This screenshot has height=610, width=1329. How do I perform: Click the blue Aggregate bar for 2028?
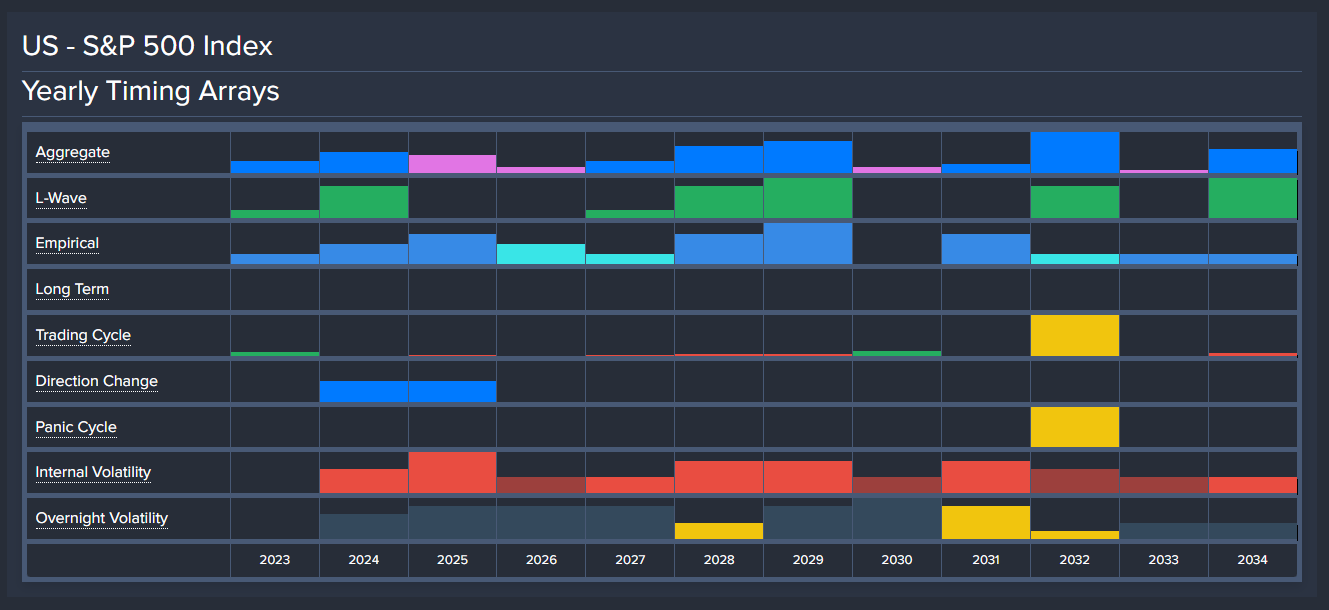pos(719,160)
